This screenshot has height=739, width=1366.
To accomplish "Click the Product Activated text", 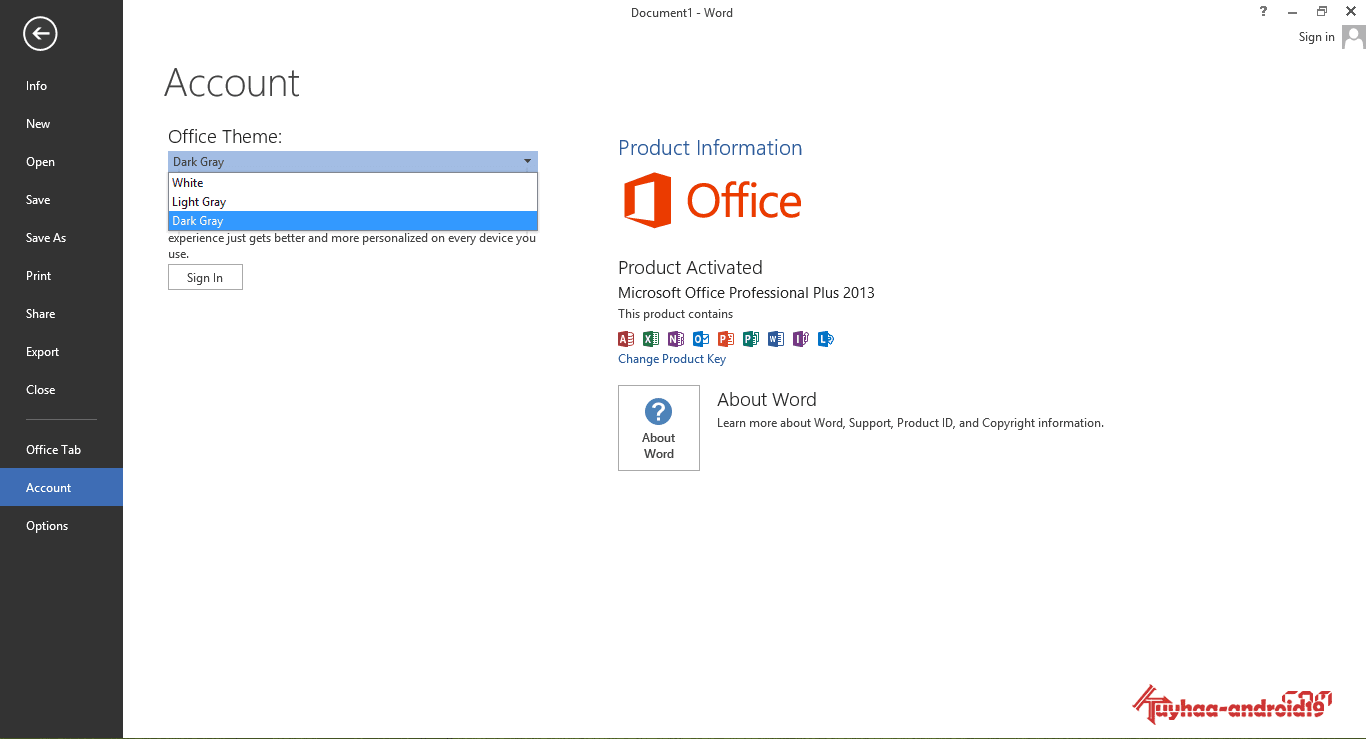I will (x=690, y=268).
